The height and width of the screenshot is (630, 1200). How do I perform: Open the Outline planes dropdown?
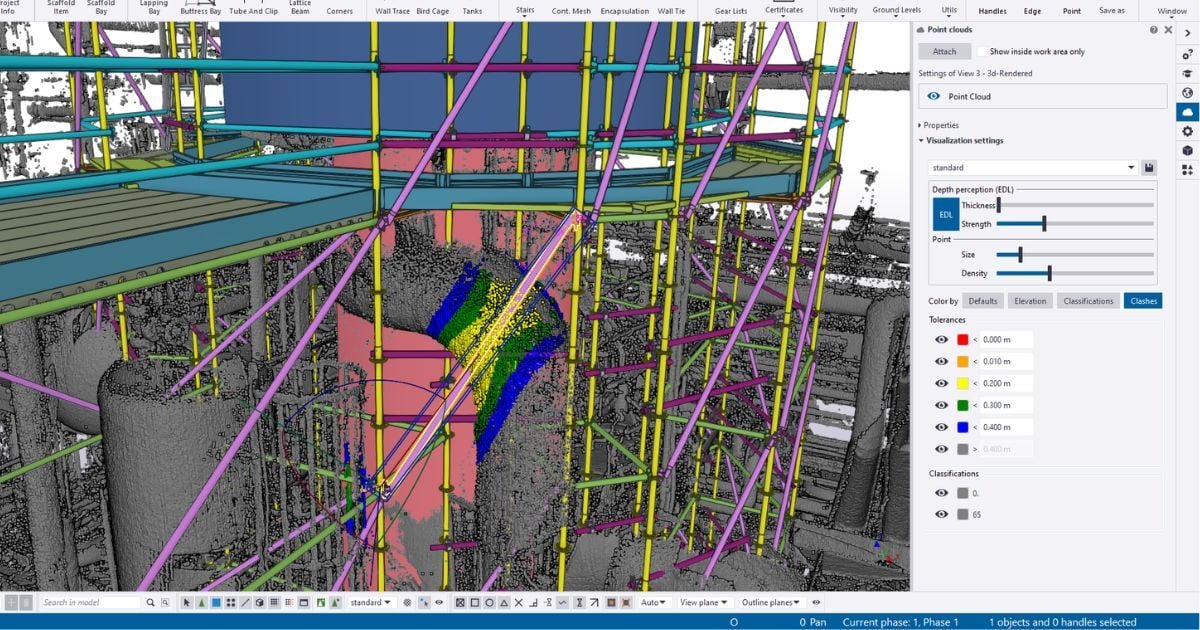pyautogui.click(x=769, y=602)
